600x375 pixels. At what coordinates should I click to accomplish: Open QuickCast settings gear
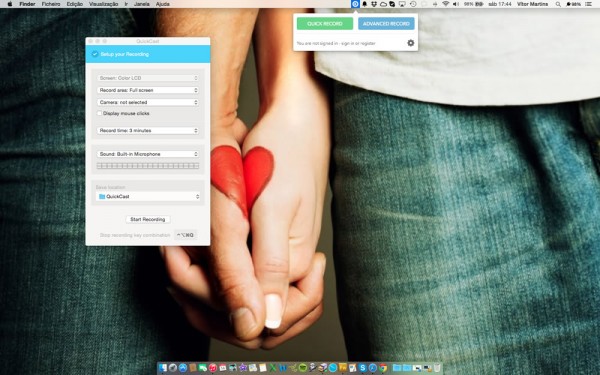pyautogui.click(x=411, y=43)
